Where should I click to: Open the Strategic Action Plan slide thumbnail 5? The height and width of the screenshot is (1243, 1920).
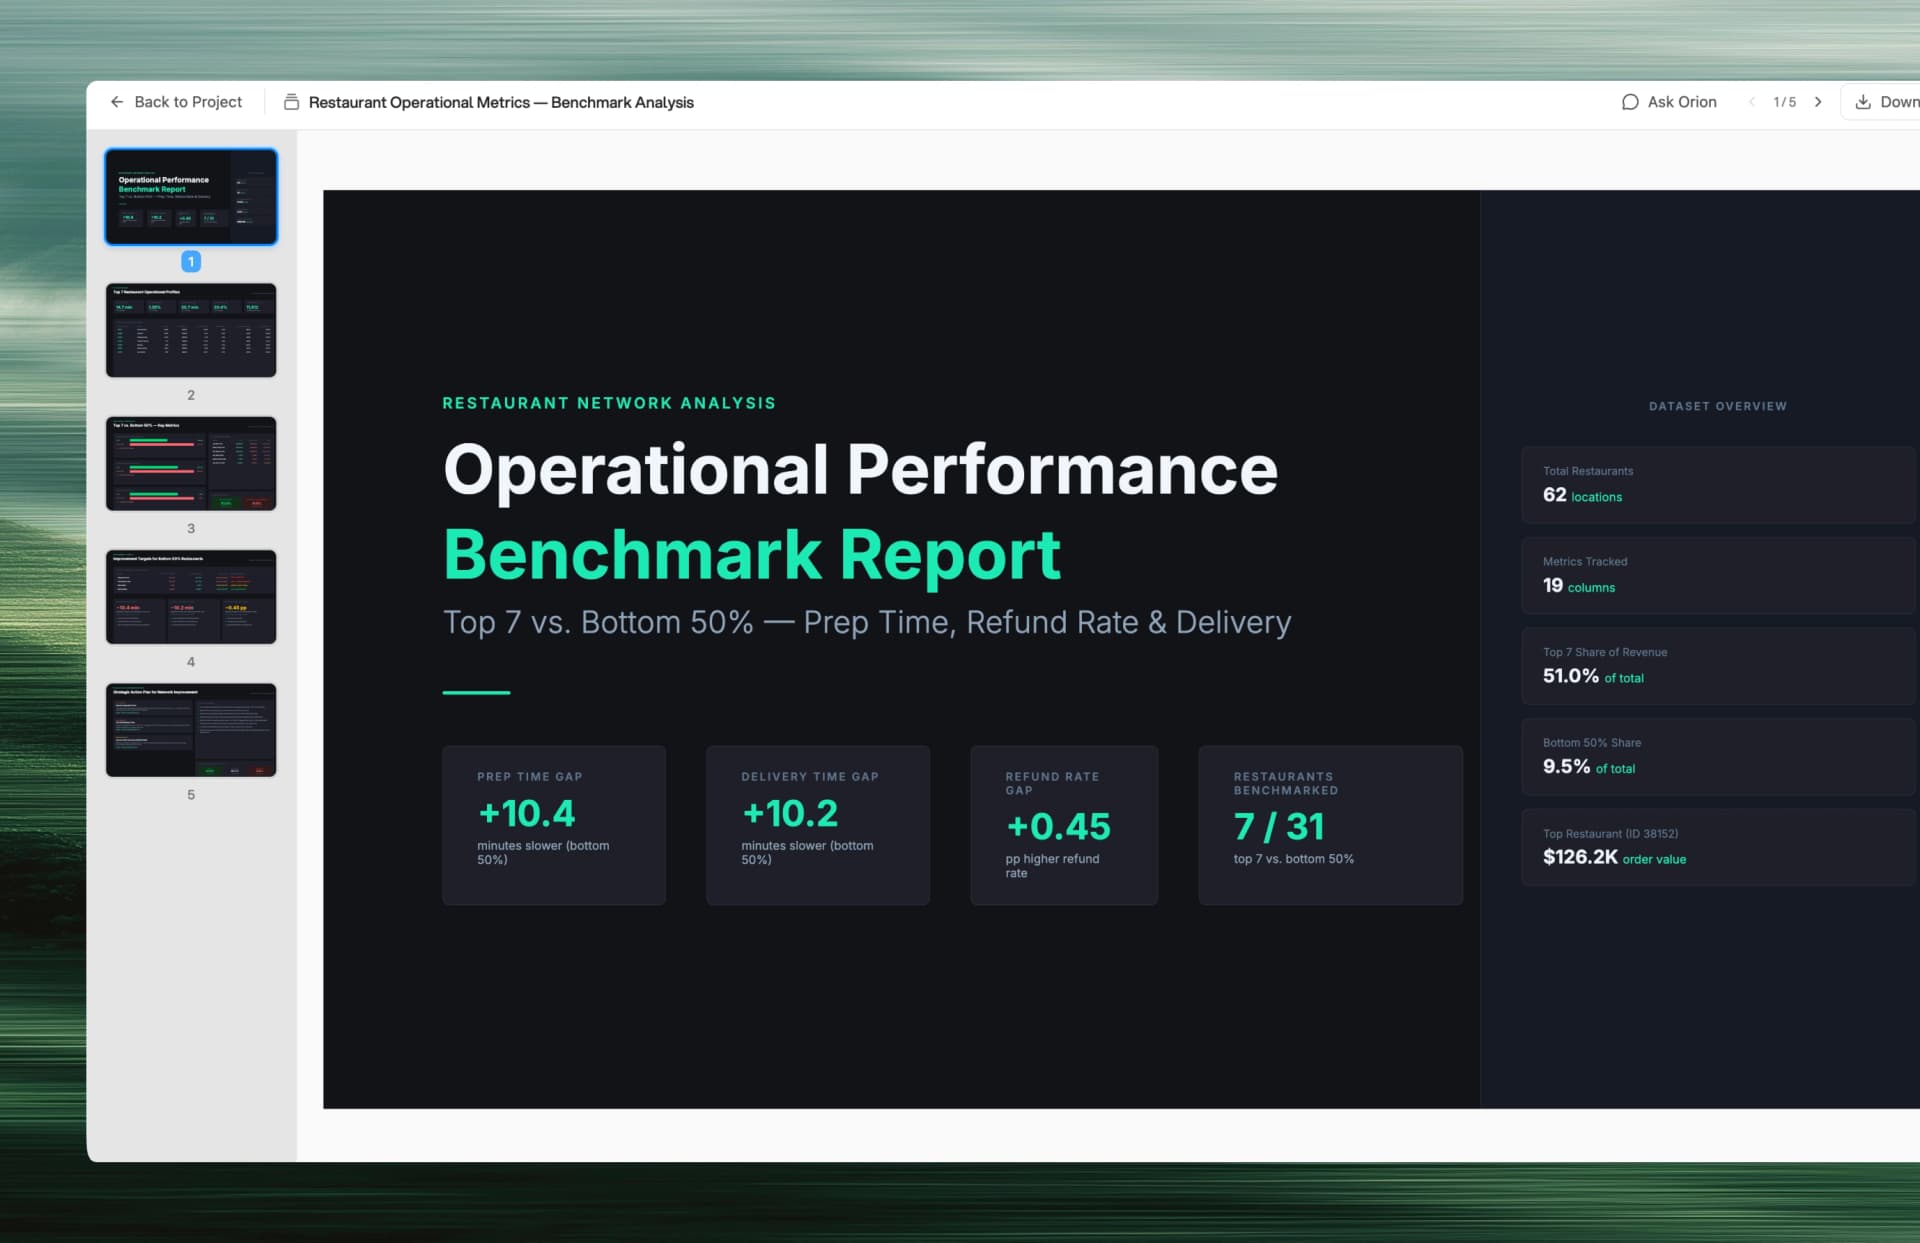(191, 730)
